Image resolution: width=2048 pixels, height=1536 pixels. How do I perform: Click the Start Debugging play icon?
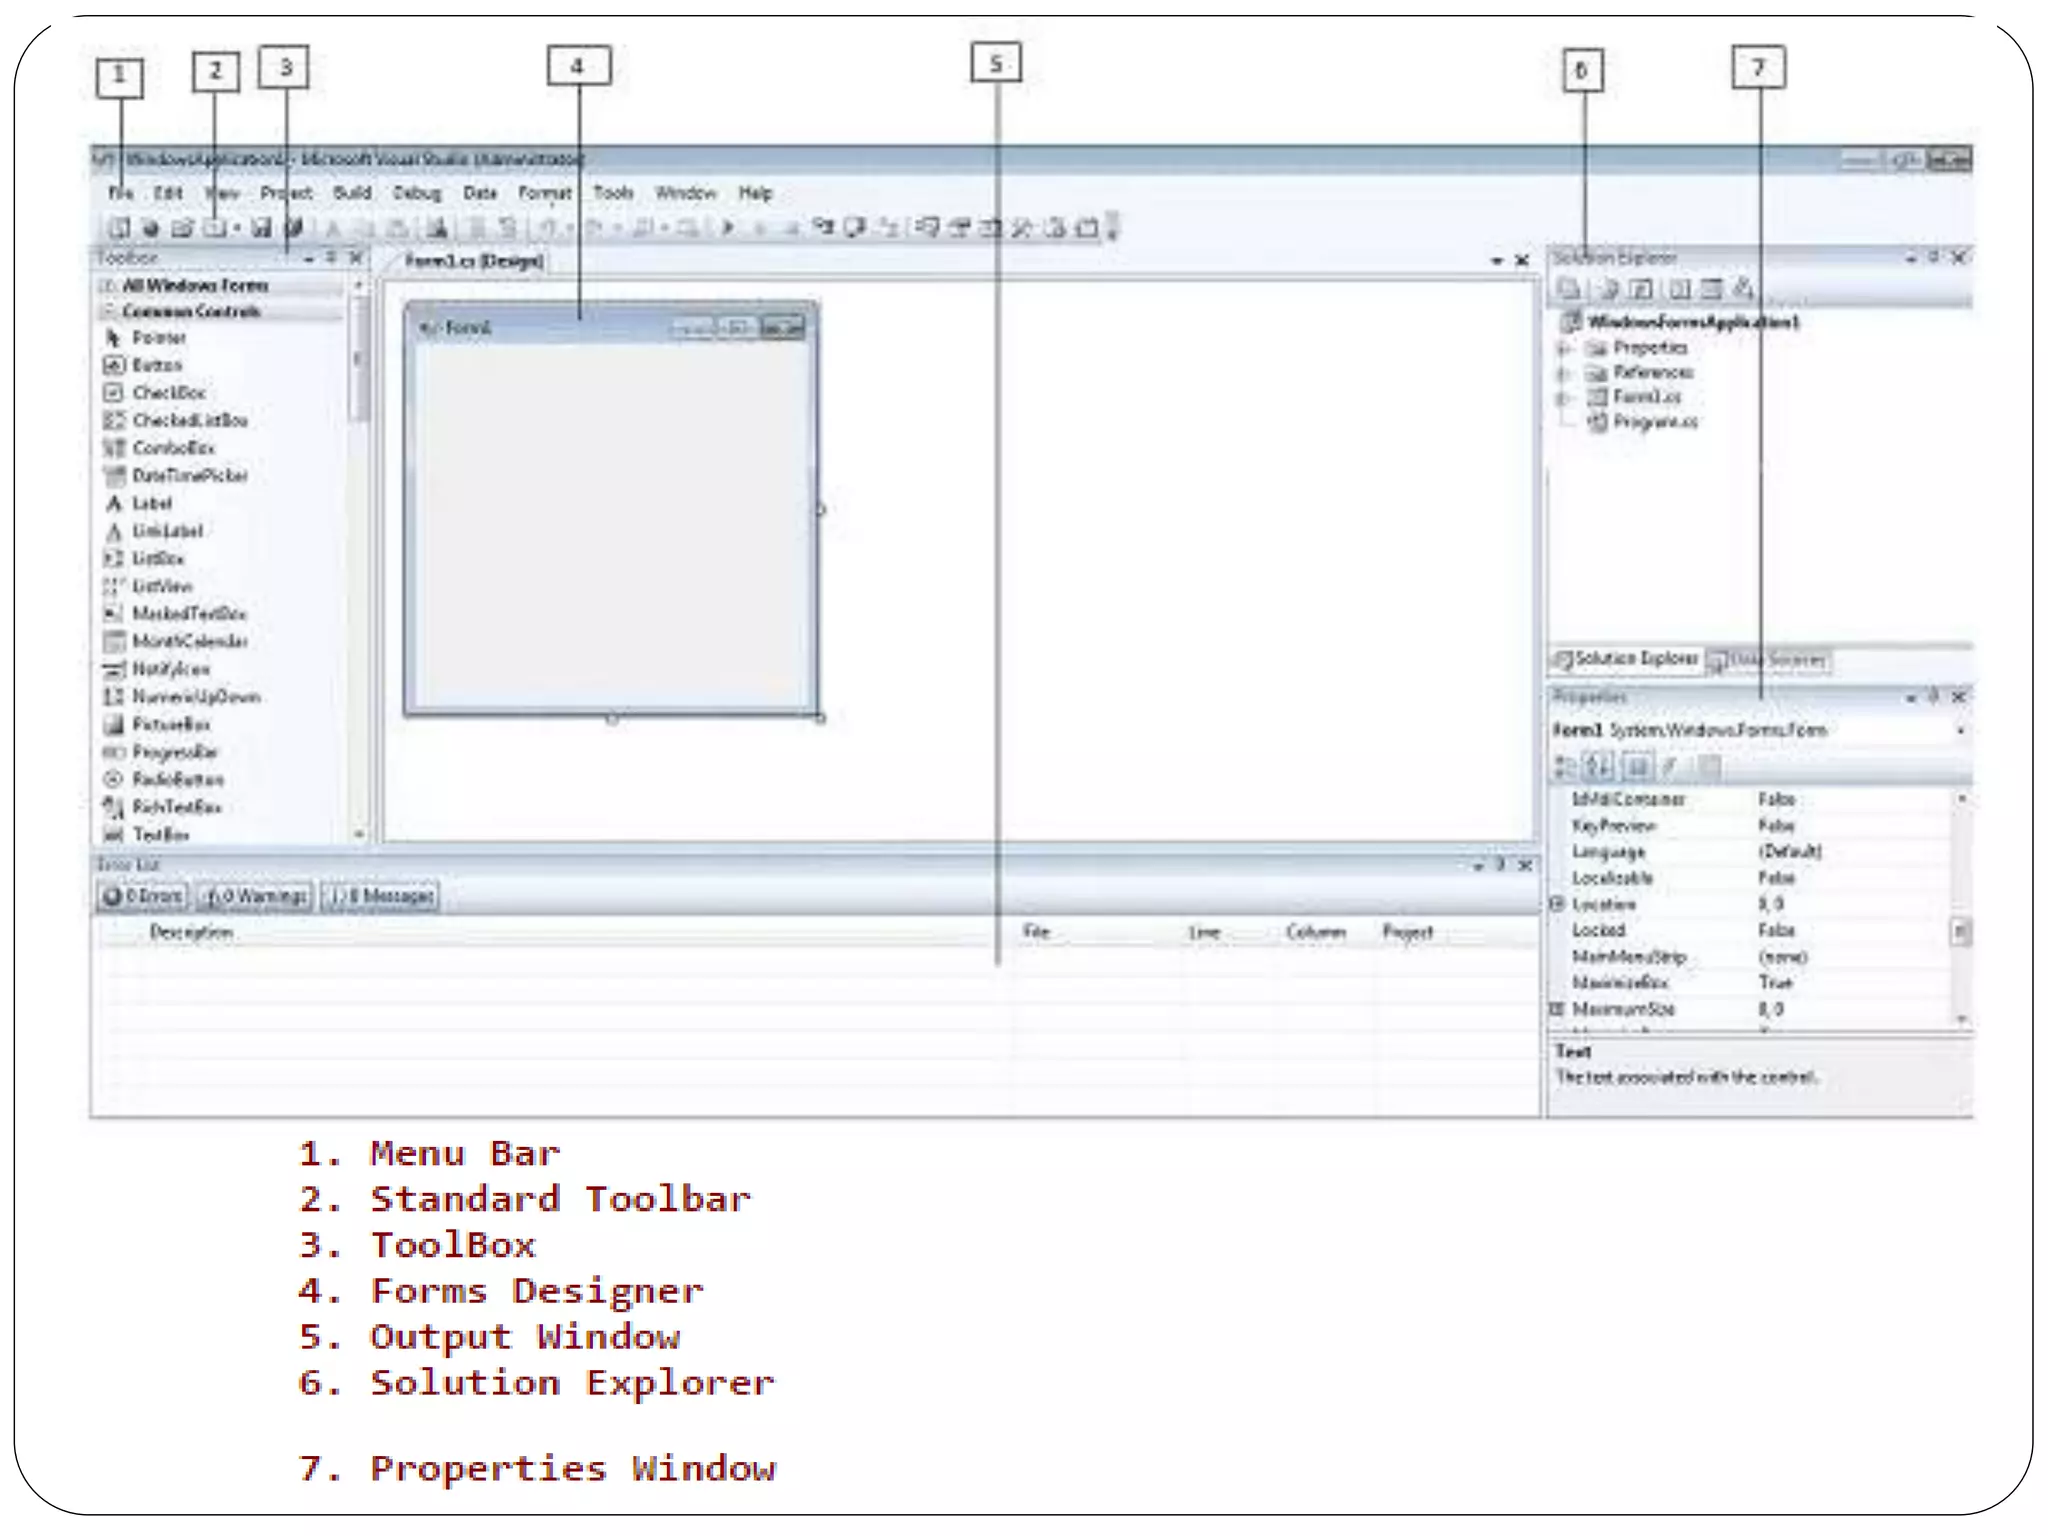(x=728, y=228)
